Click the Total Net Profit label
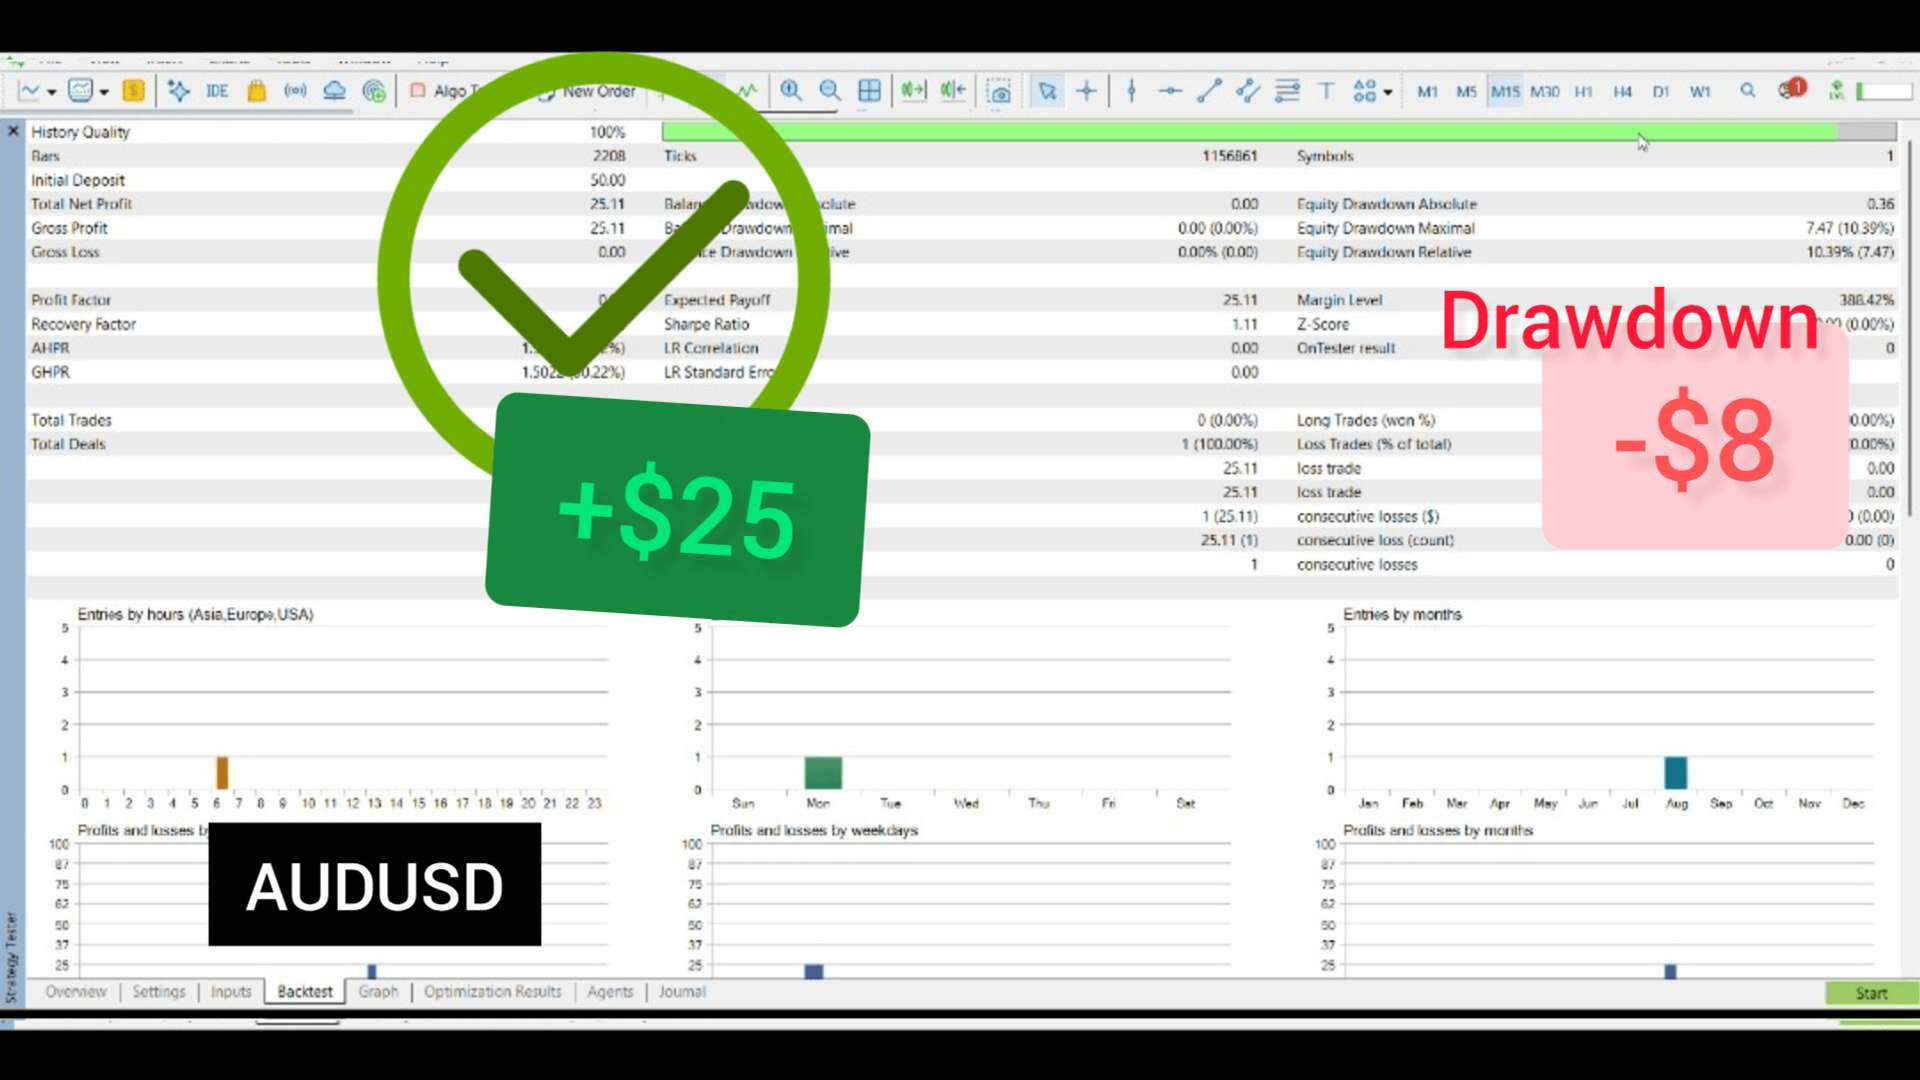Image resolution: width=1920 pixels, height=1080 pixels. click(x=81, y=204)
